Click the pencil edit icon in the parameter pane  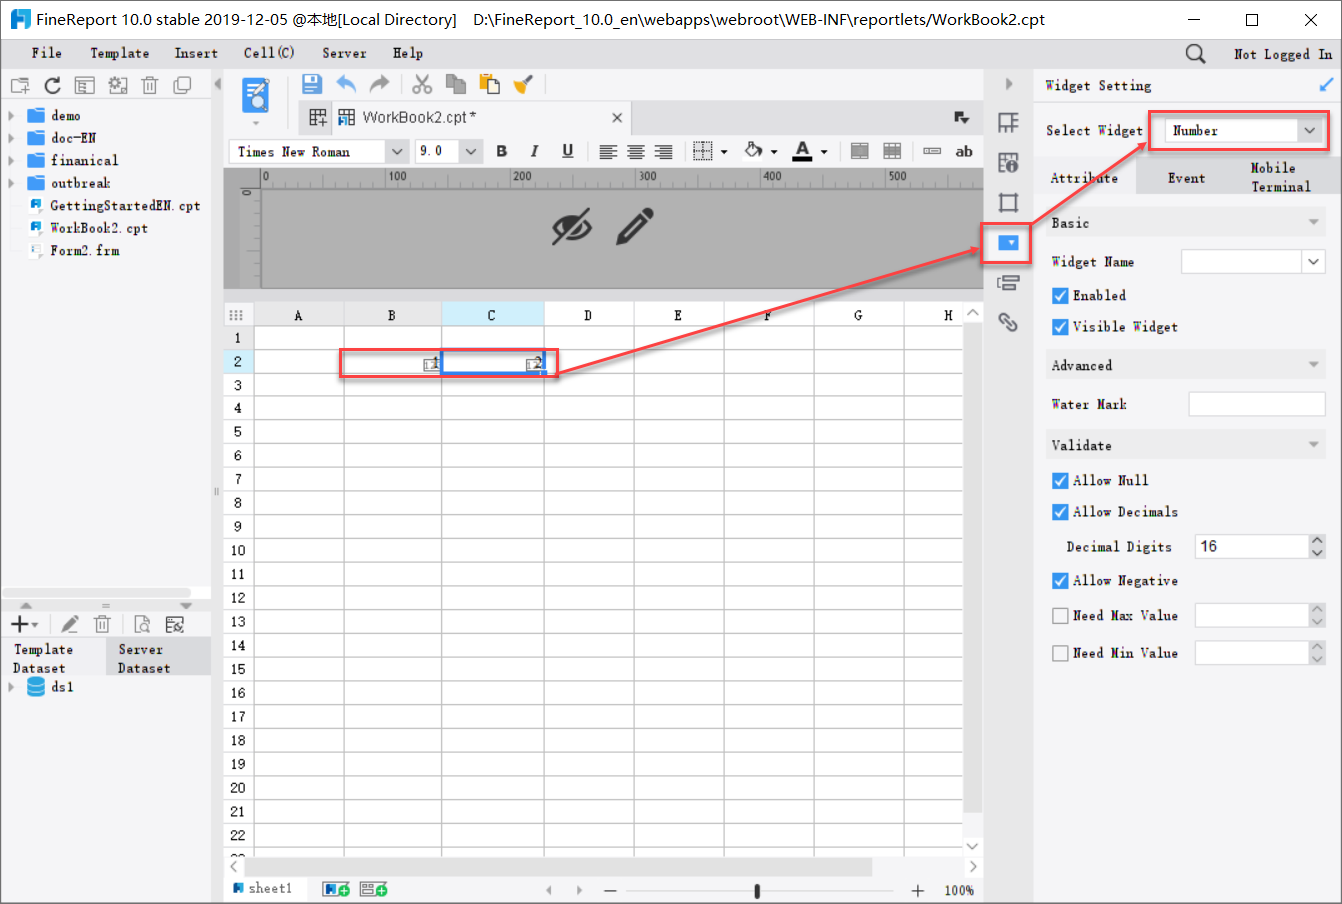coord(634,226)
